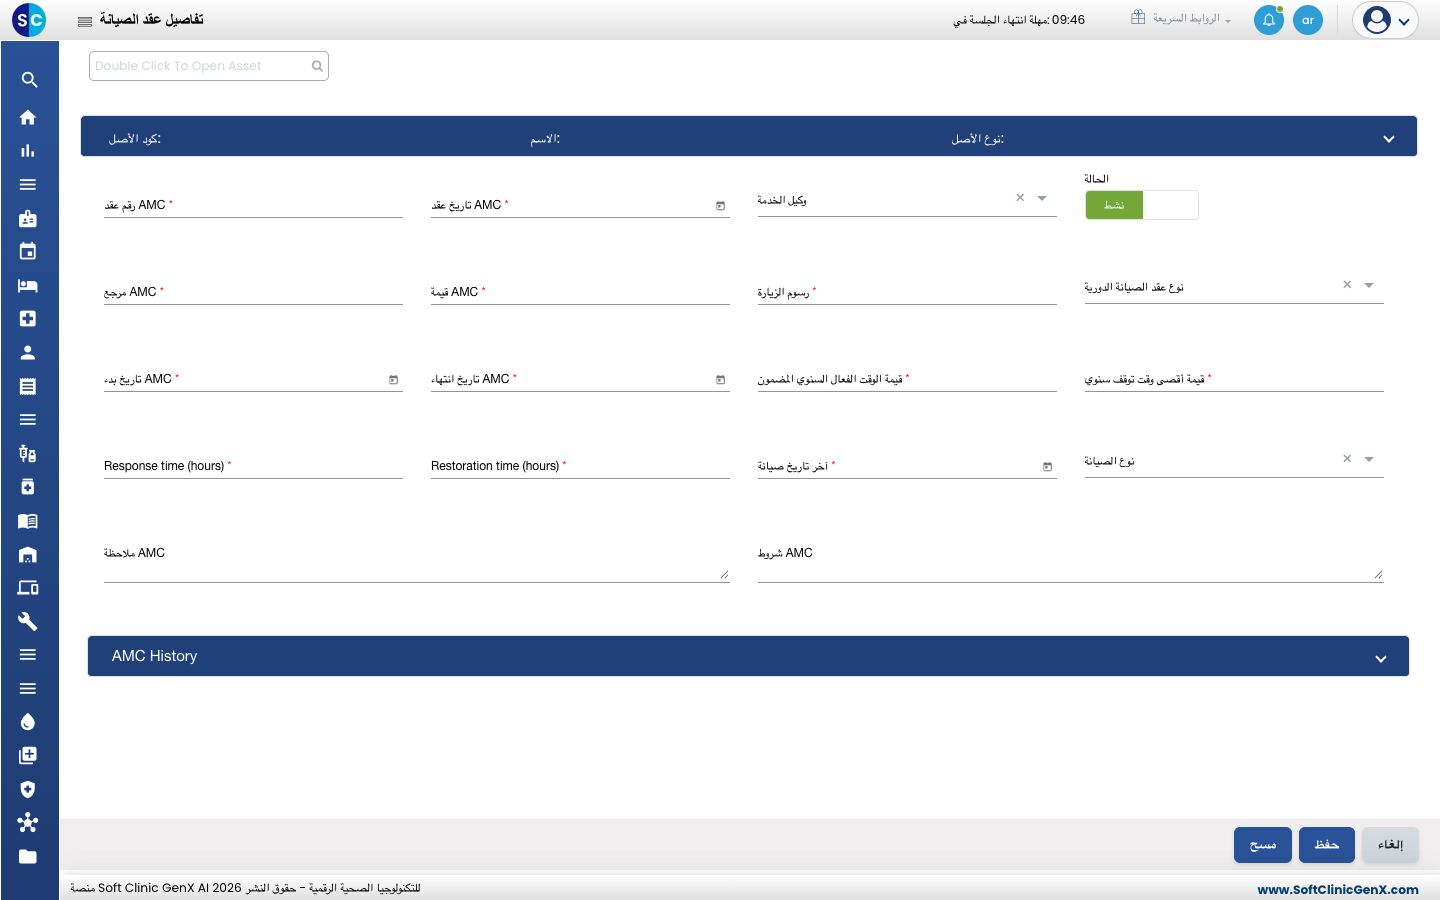Open the نوع الصيانة dropdown arrow
Viewport: 1440px width, 900px height.
coord(1369,460)
